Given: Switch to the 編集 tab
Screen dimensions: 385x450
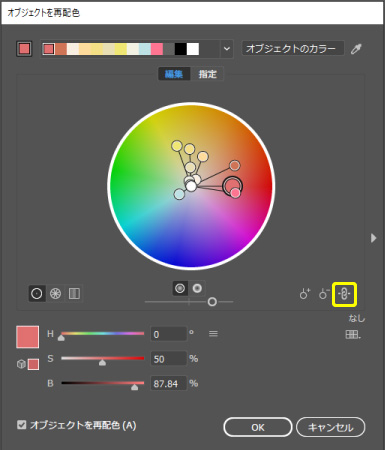Looking at the screenshot, I should pyautogui.click(x=174, y=74).
